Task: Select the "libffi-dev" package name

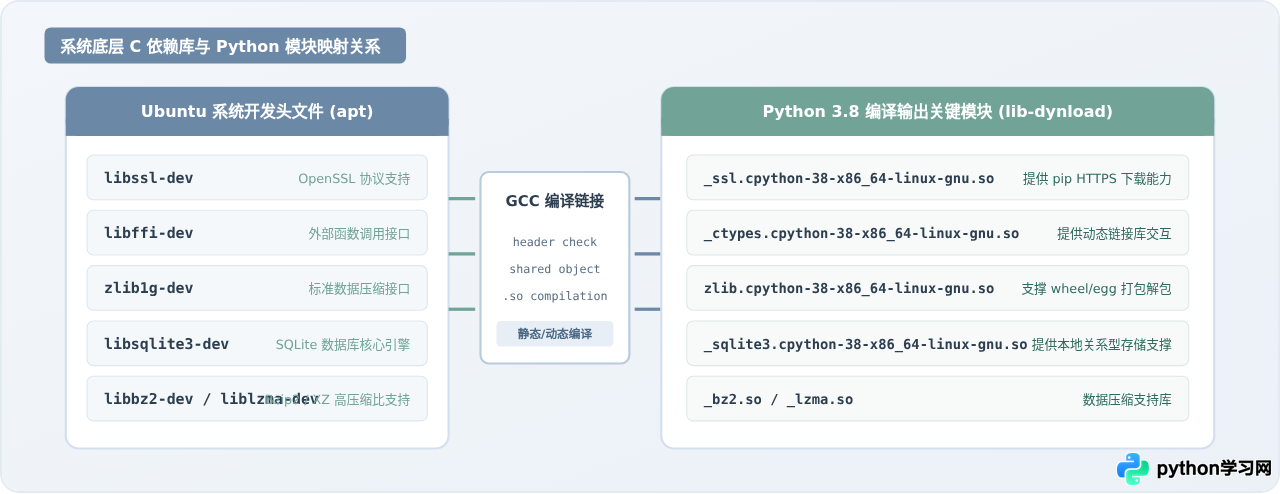Action: pos(149,233)
